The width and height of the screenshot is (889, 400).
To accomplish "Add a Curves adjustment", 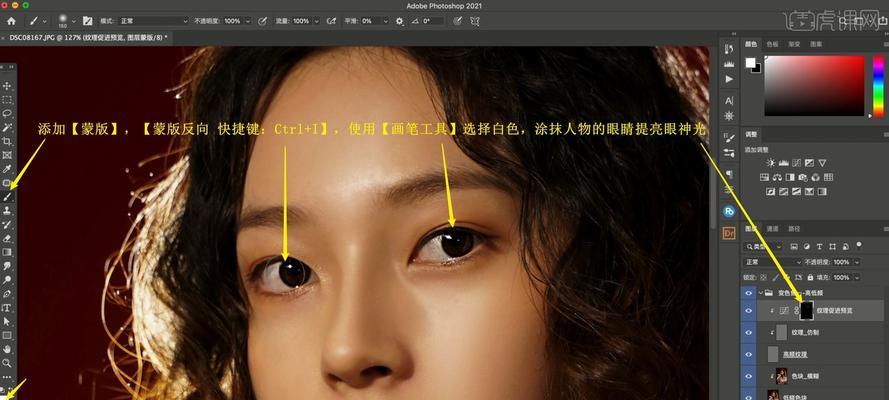I will (796, 163).
